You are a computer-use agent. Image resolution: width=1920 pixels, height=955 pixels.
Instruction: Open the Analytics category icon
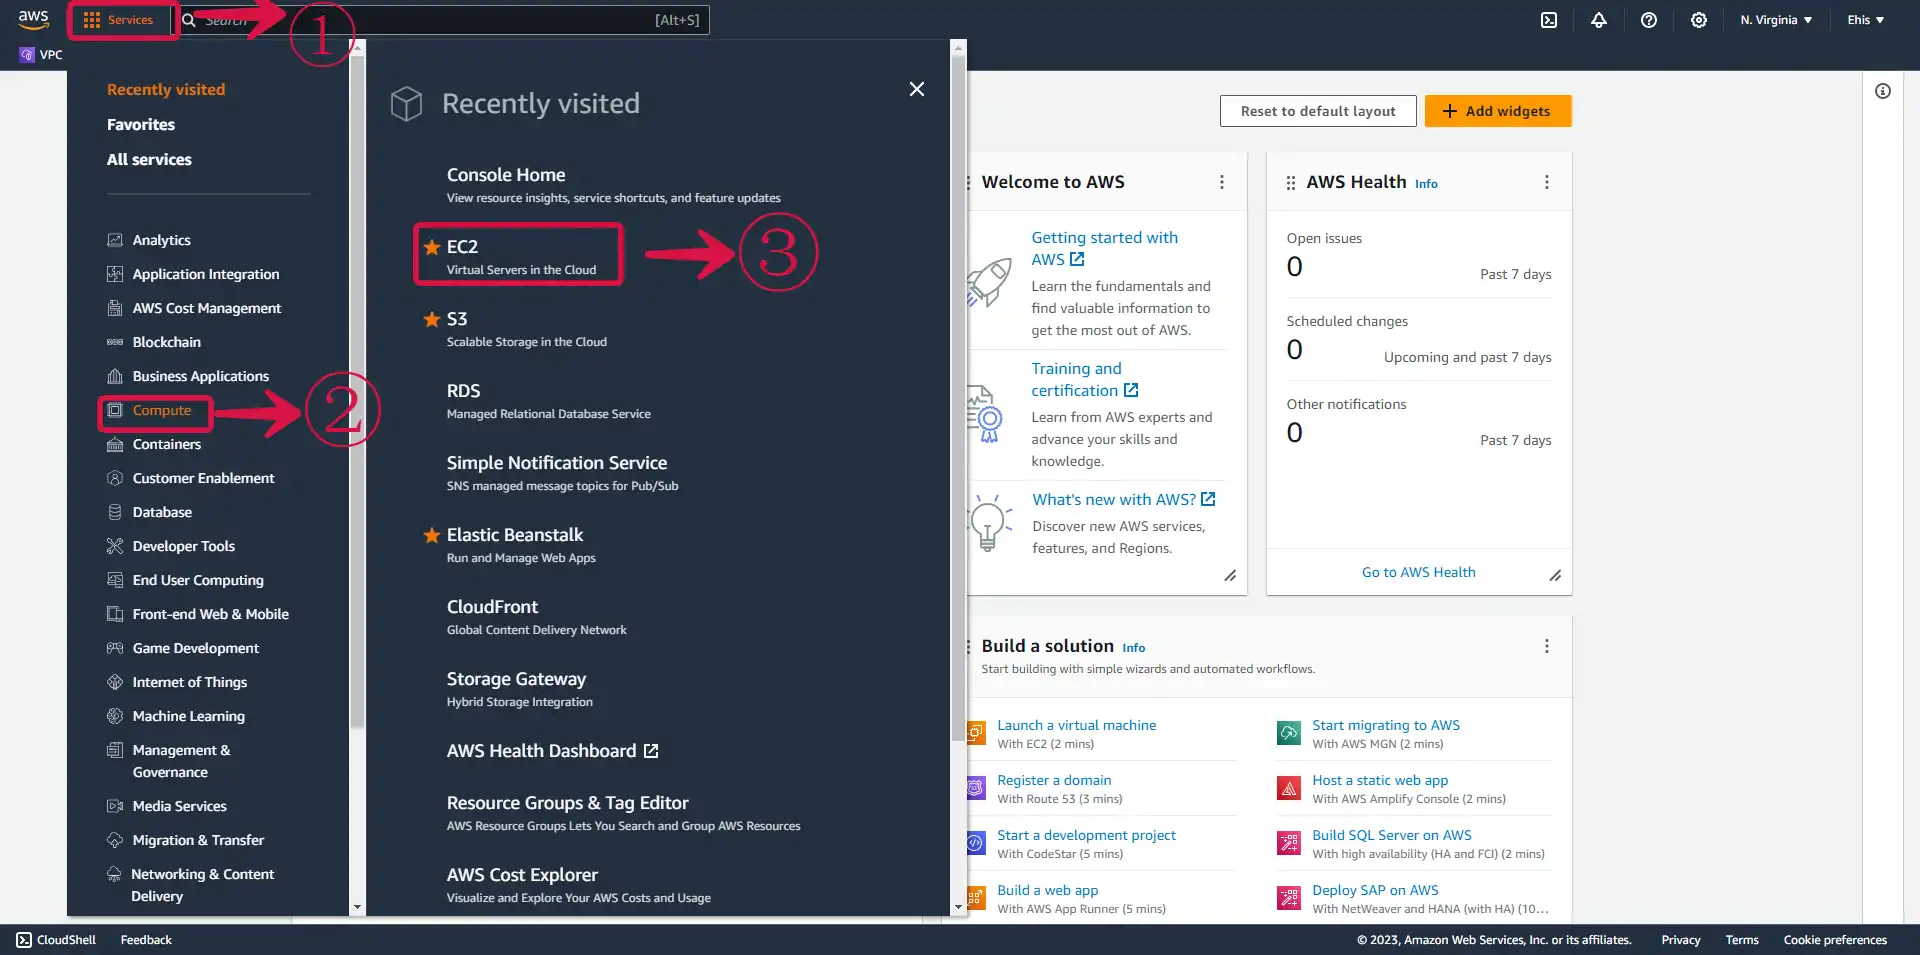coord(115,240)
